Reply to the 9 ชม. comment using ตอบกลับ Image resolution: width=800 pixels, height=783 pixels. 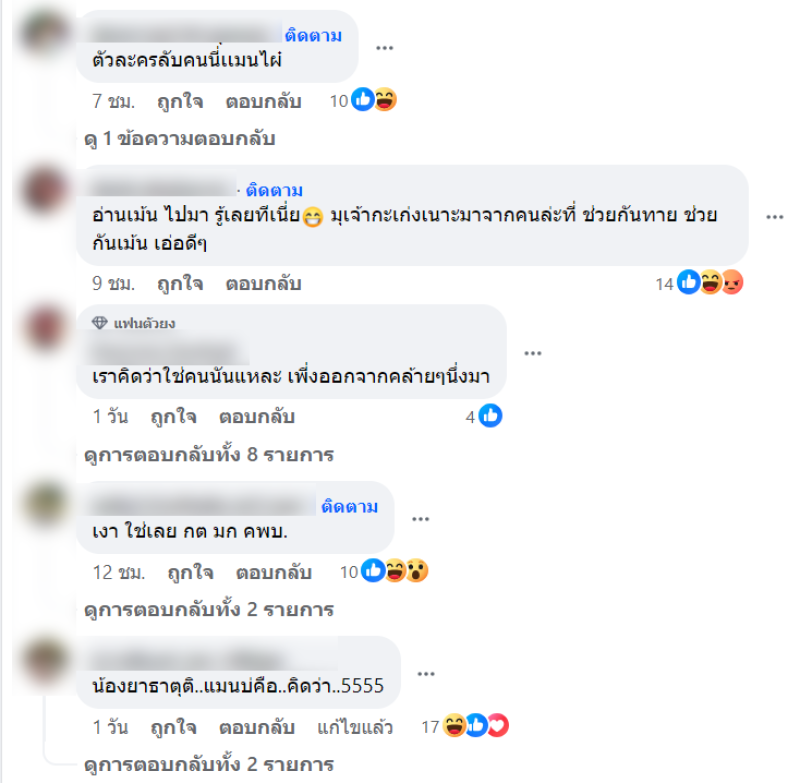(x=263, y=284)
